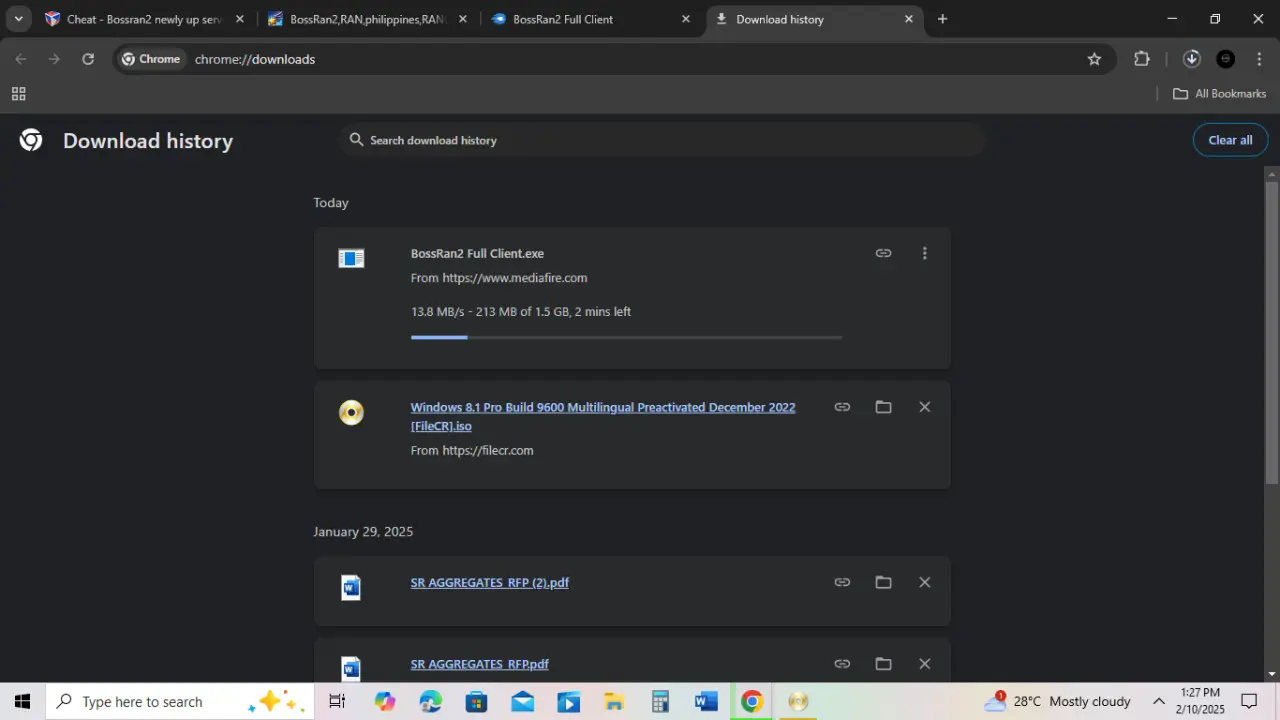This screenshot has width=1280, height=720.
Task: Click the "From https://www.mediafire.com" text
Action: tap(499, 278)
